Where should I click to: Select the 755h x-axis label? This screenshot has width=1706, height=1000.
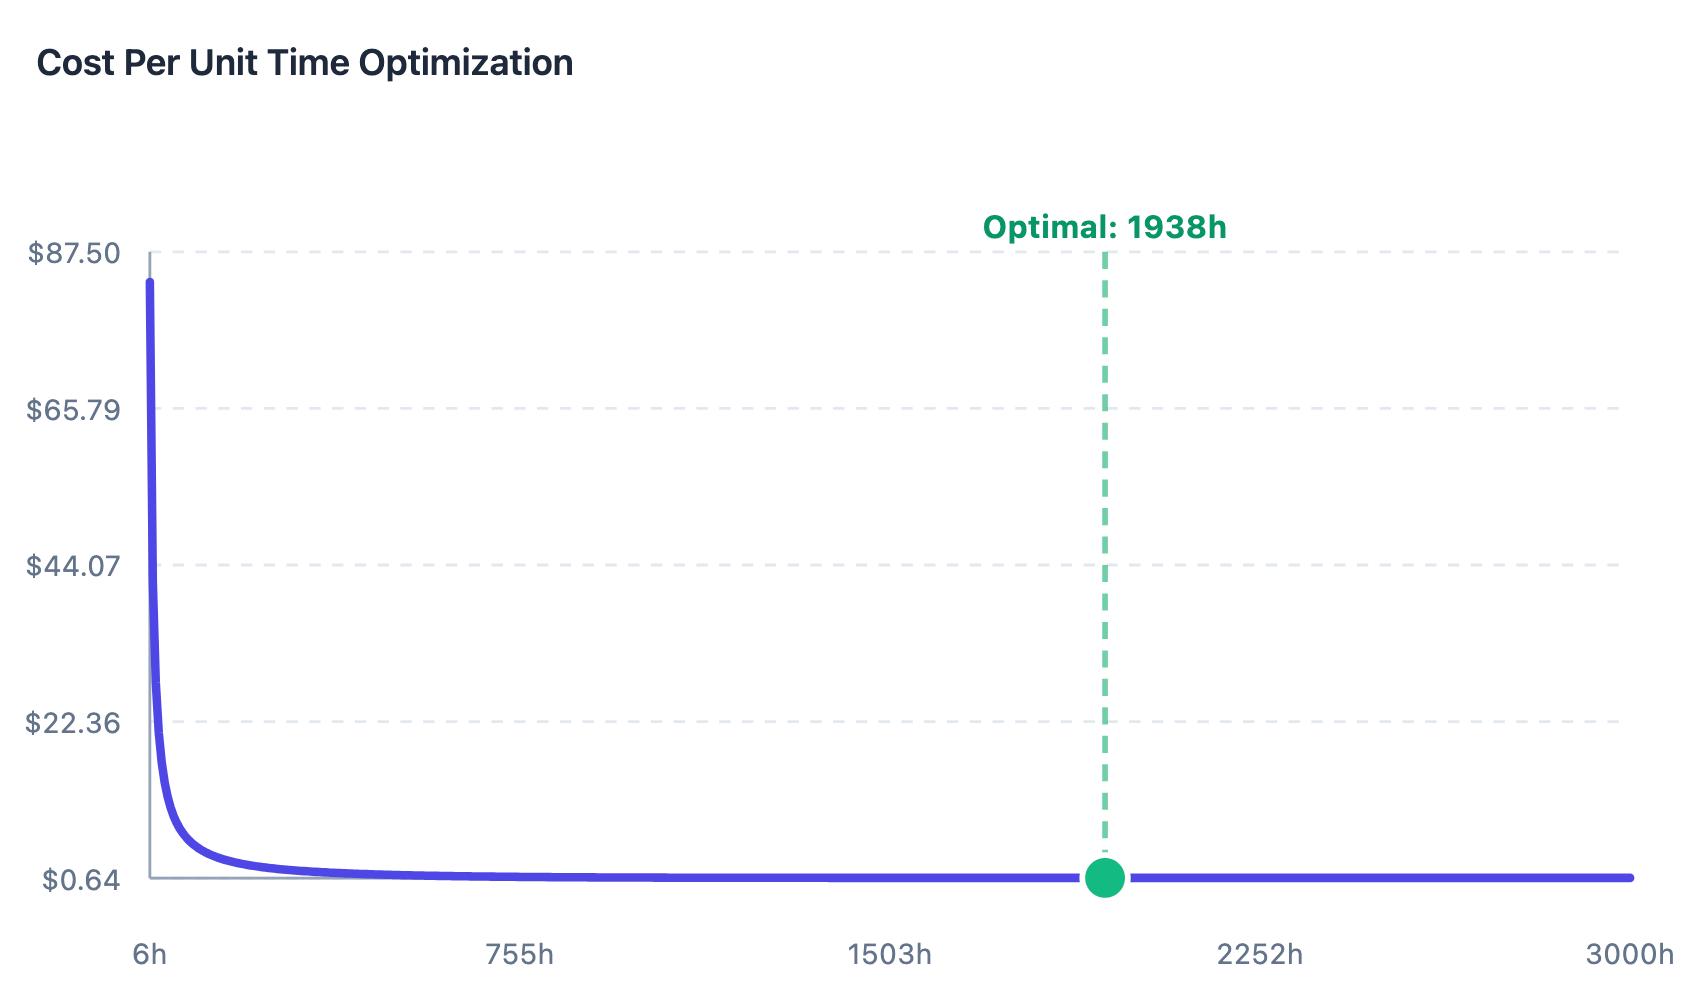pos(519,954)
